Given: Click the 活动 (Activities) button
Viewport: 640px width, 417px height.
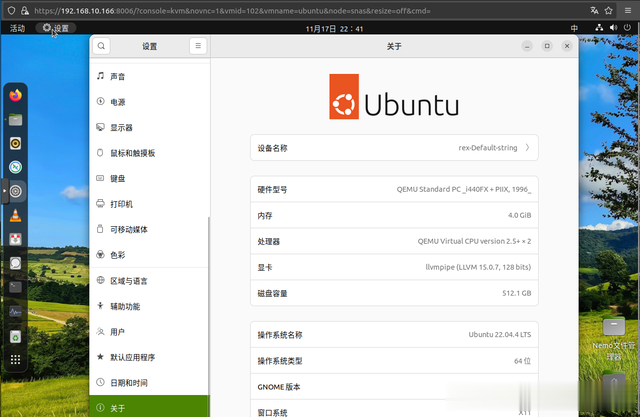Looking at the screenshot, I should point(17,28).
